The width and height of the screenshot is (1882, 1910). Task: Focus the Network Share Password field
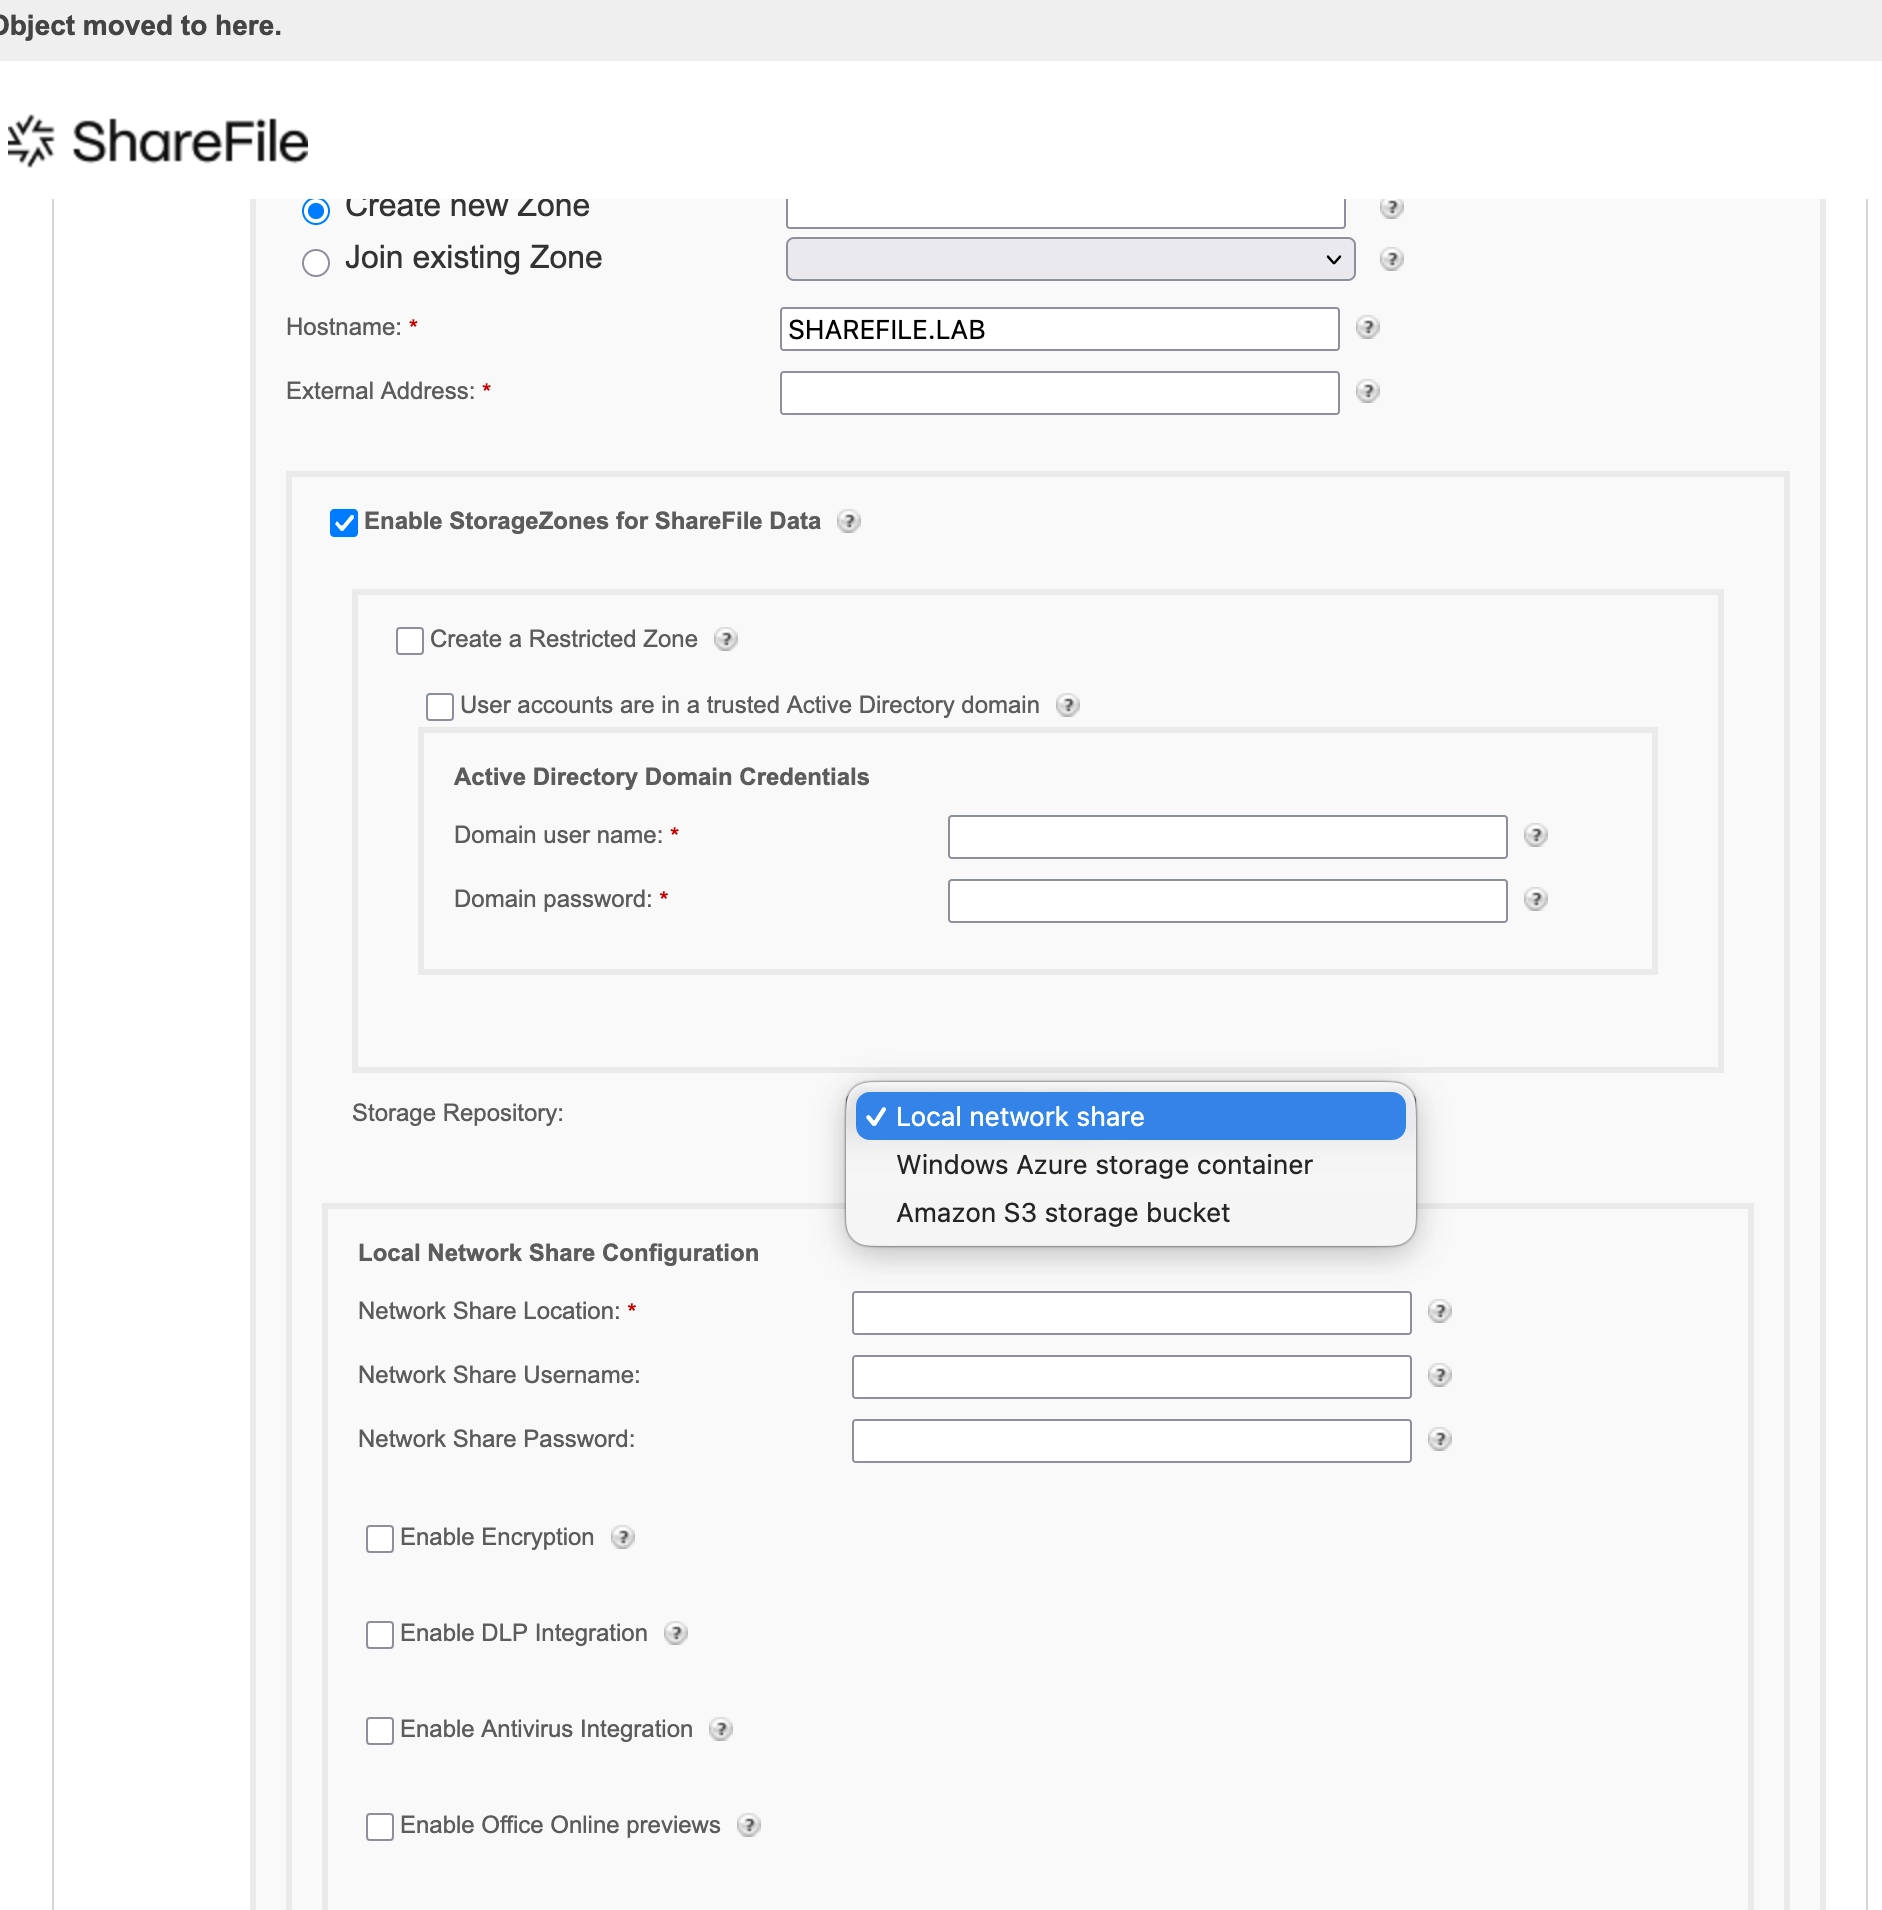pos(1132,1441)
